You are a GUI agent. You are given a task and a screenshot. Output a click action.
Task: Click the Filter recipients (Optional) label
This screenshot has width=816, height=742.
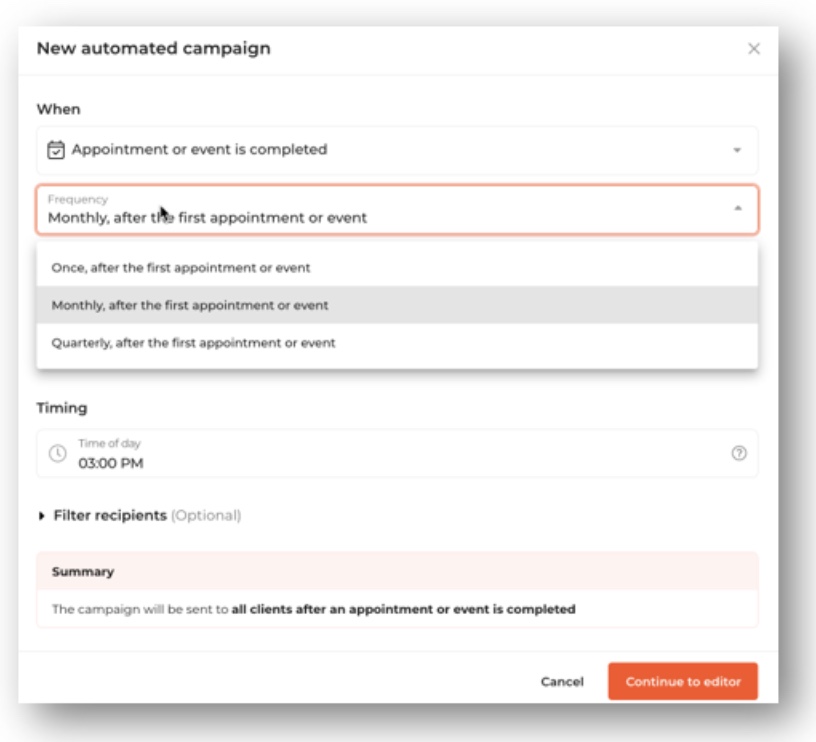coord(147,516)
